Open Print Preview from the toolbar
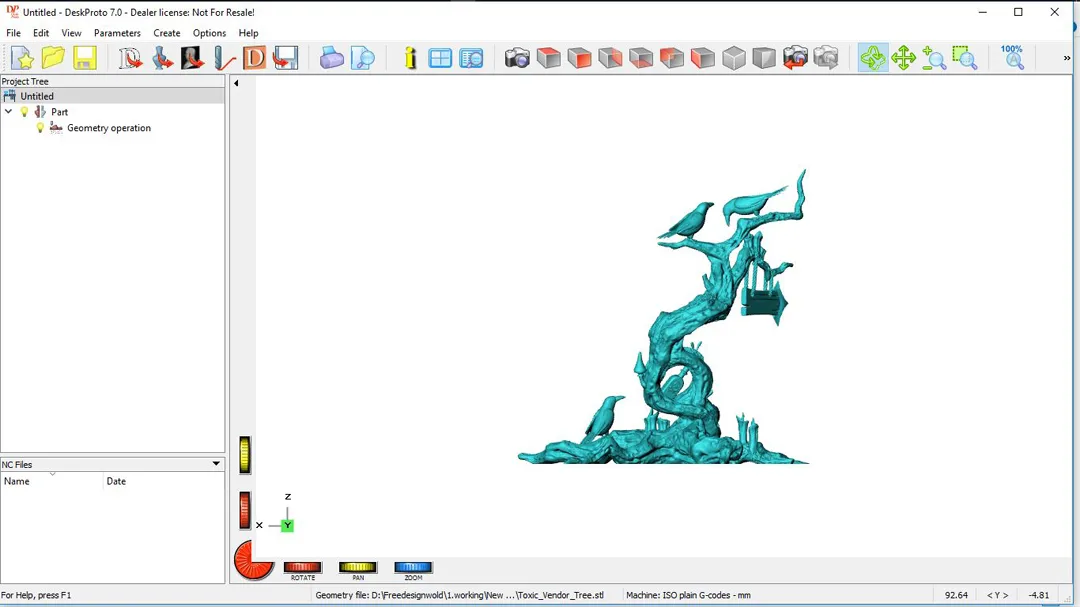This screenshot has height=607, width=1080. tap(363, 58)
